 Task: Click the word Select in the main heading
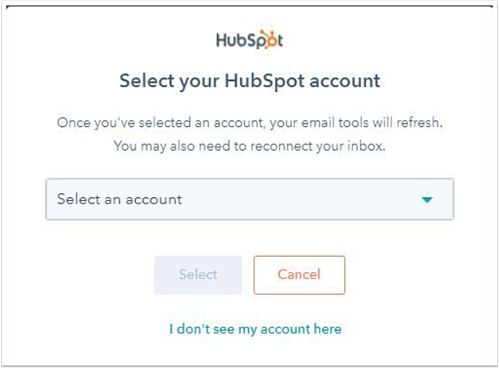[x=147, y=81]
